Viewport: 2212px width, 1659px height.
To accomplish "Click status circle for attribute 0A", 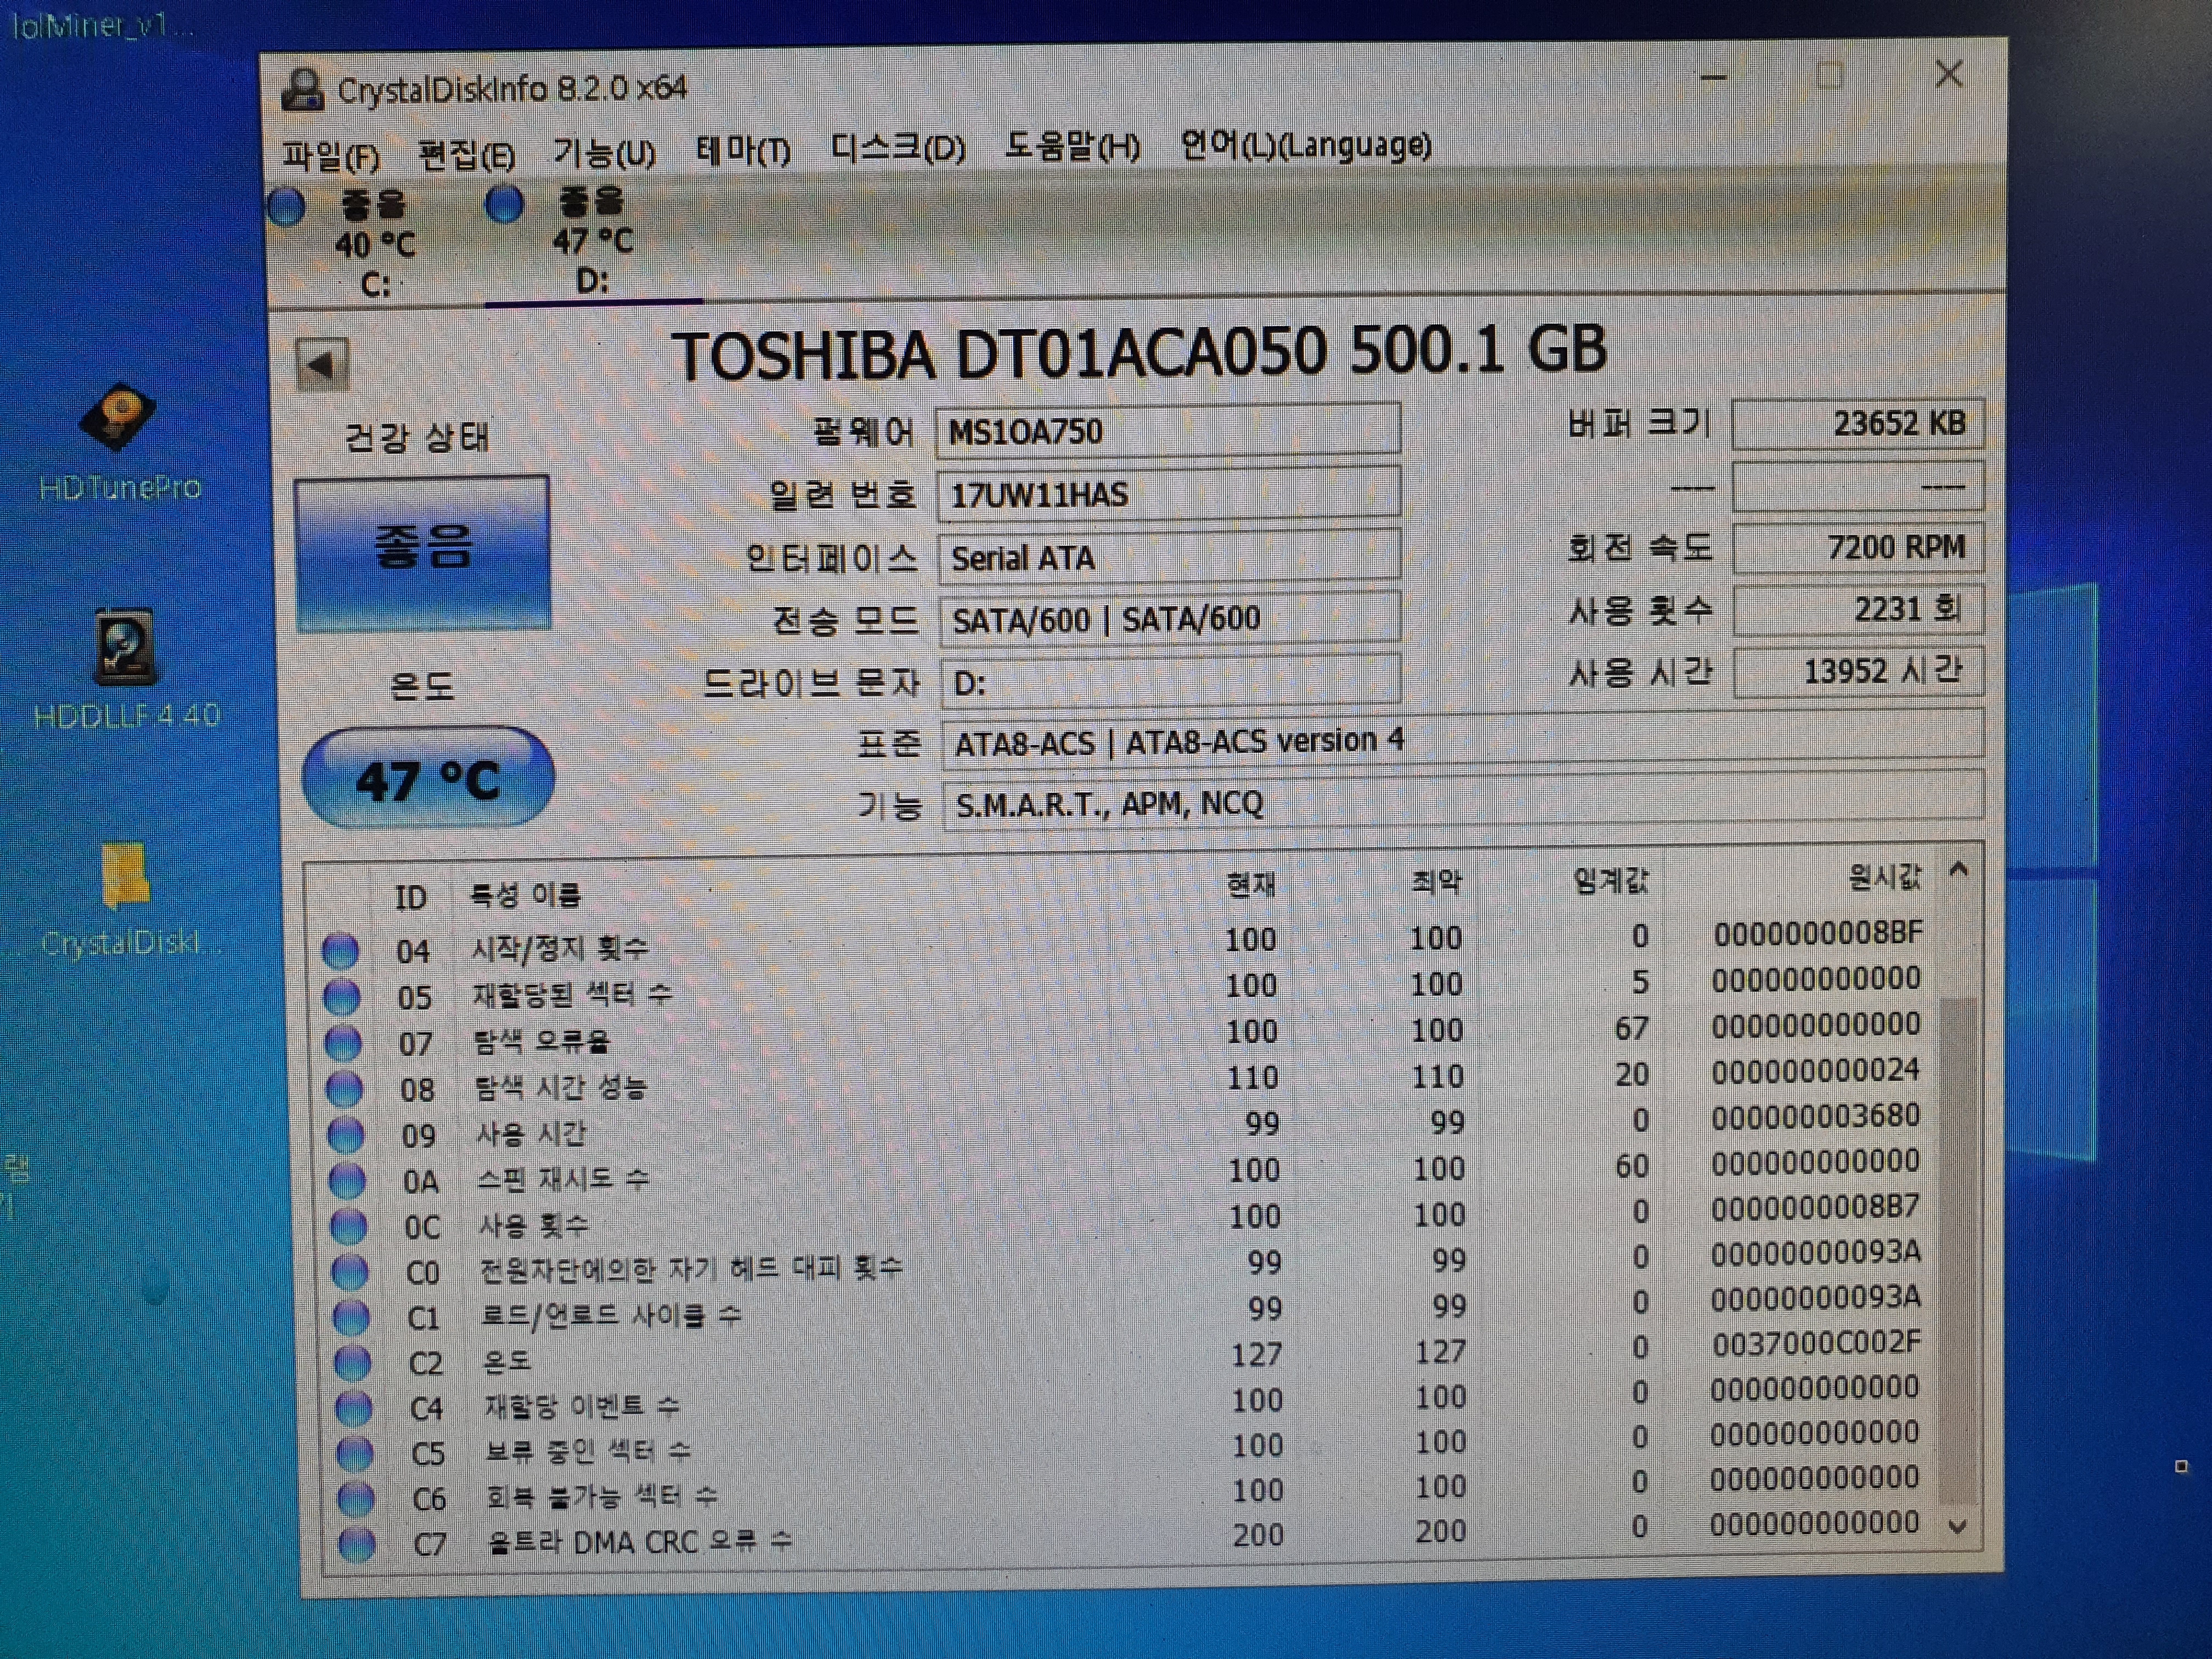I will [x=347, y=1180].
